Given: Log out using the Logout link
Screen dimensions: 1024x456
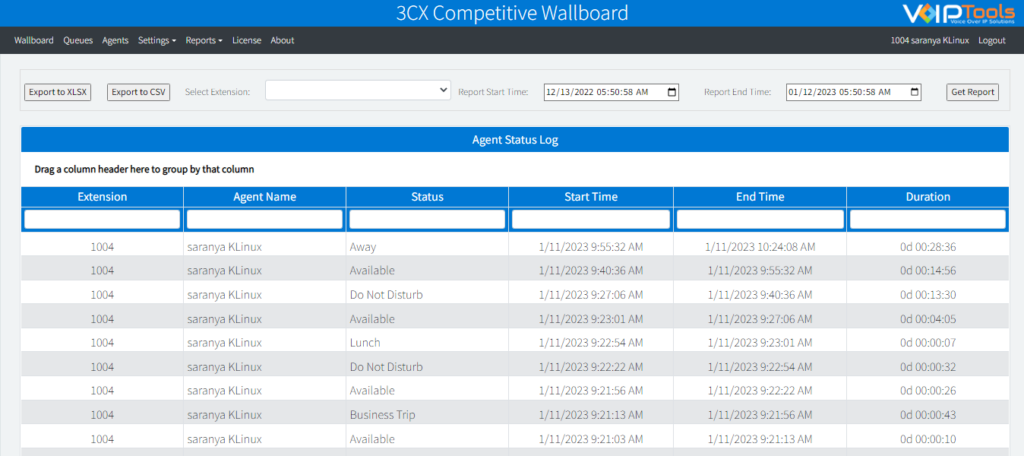Looking at the screenshot, I should 991,41.
